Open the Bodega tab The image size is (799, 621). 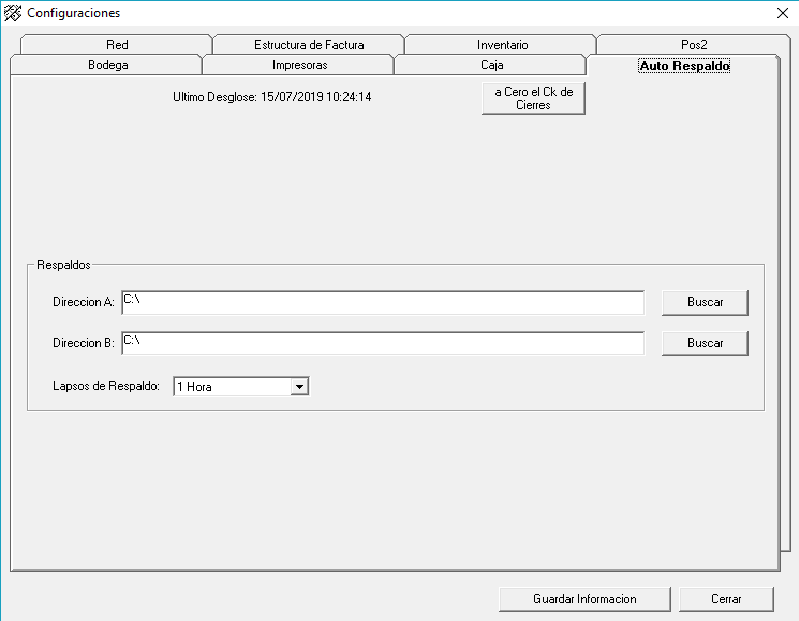108,65
